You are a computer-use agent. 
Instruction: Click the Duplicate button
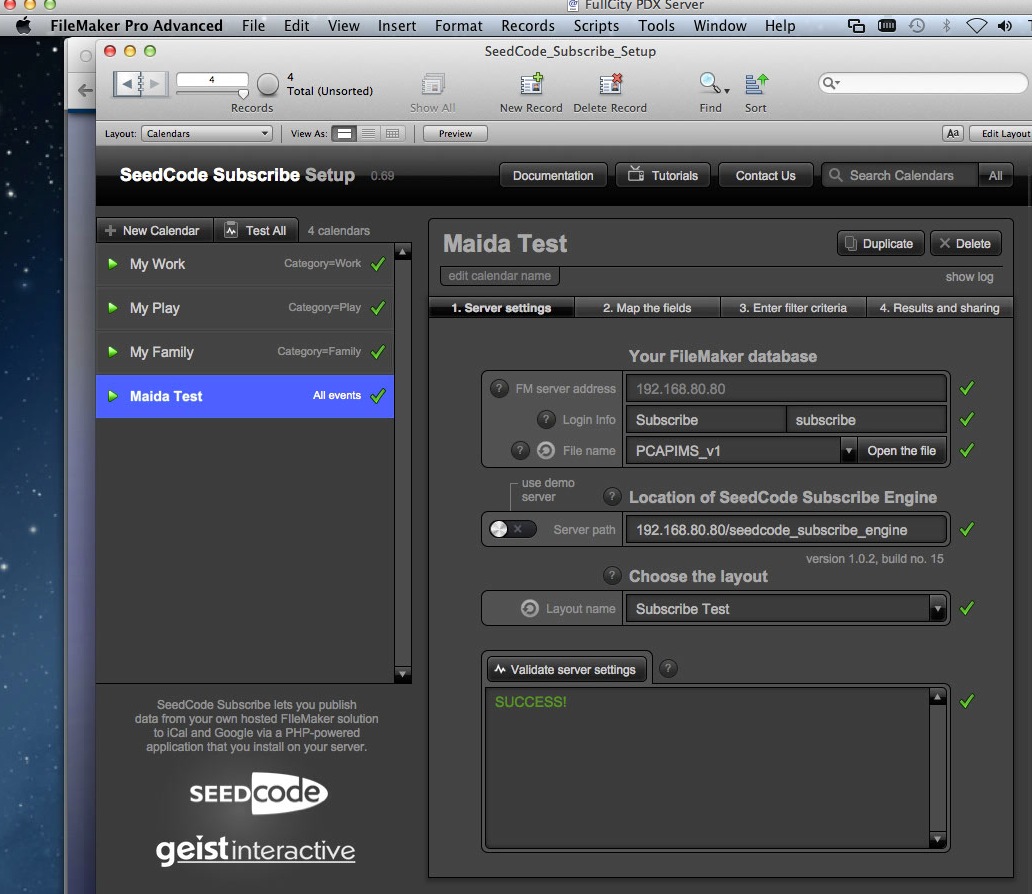[x=881, y=244]
